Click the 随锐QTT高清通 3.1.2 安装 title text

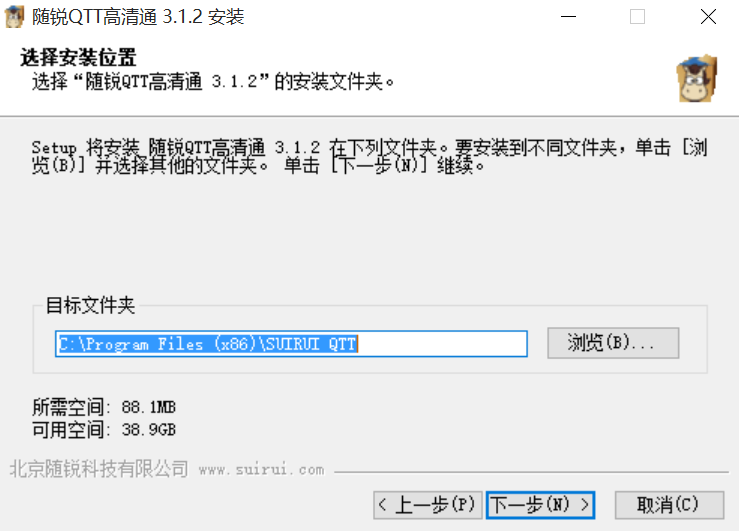tap(138, 17)
